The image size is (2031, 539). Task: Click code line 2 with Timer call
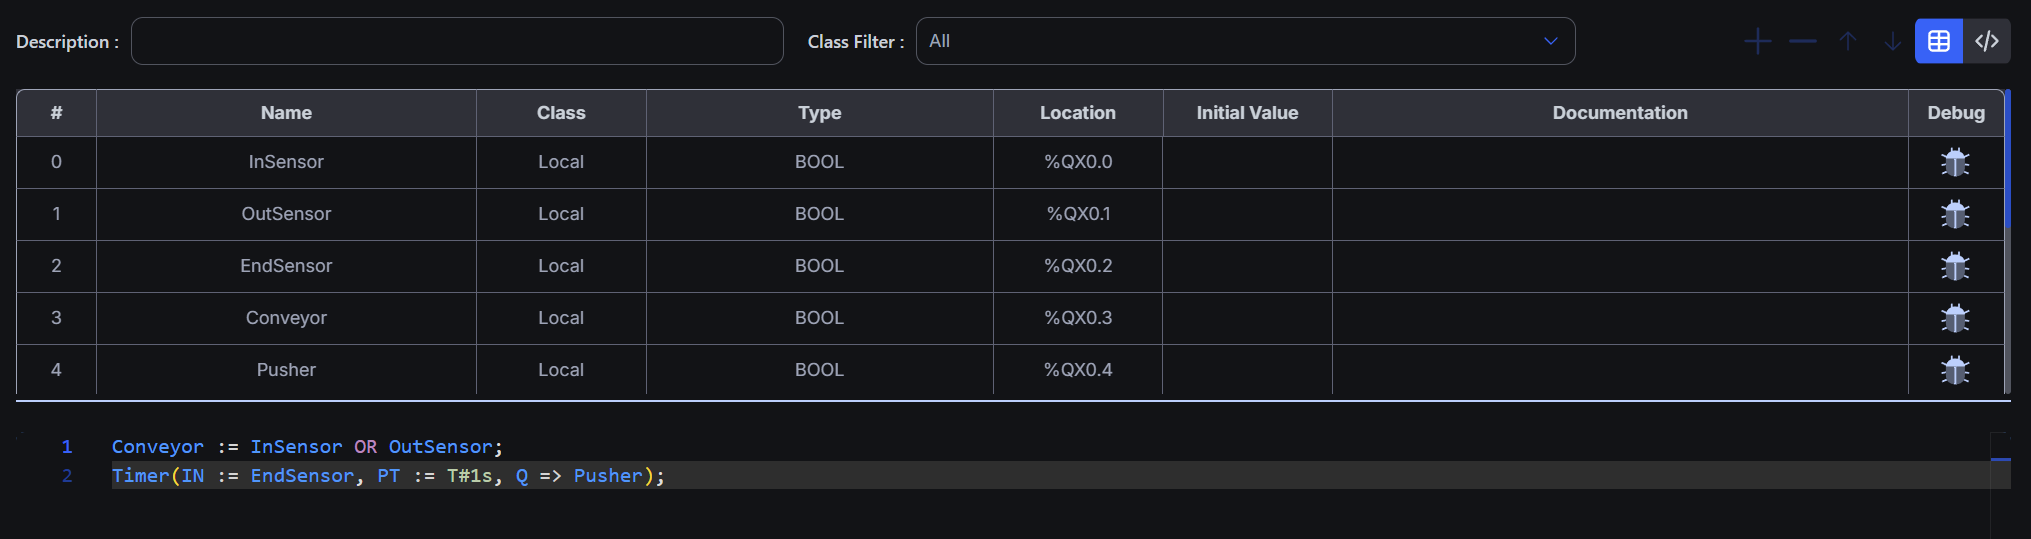388,476
